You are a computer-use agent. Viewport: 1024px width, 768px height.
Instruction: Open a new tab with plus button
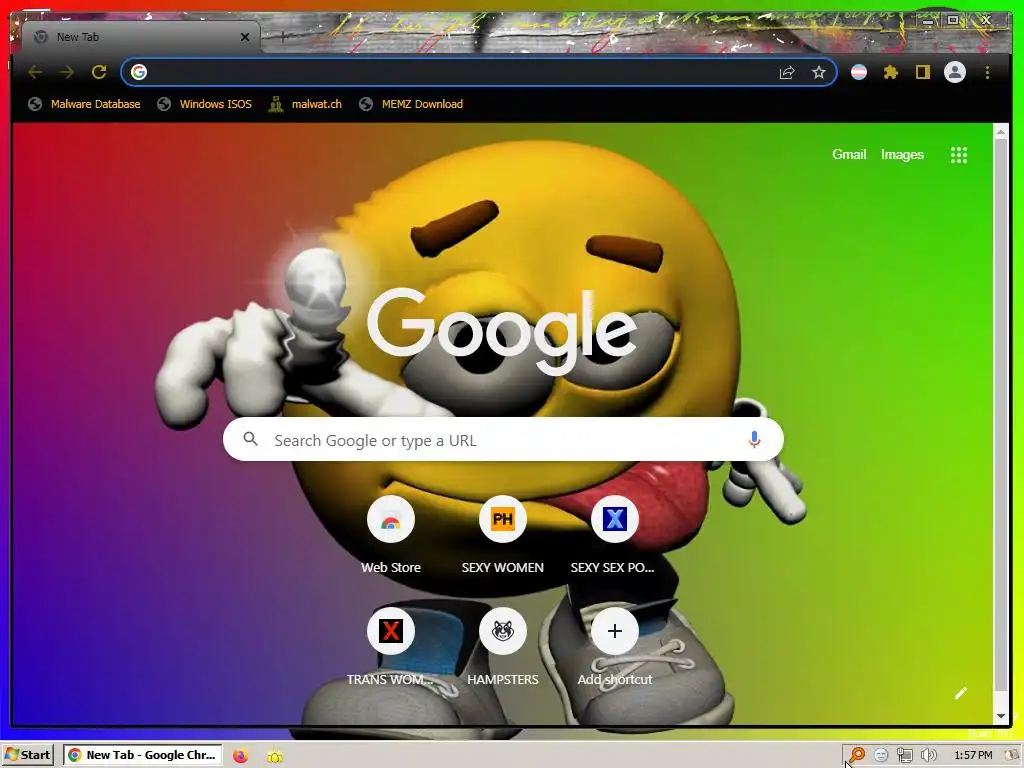(x=283, y=37)
